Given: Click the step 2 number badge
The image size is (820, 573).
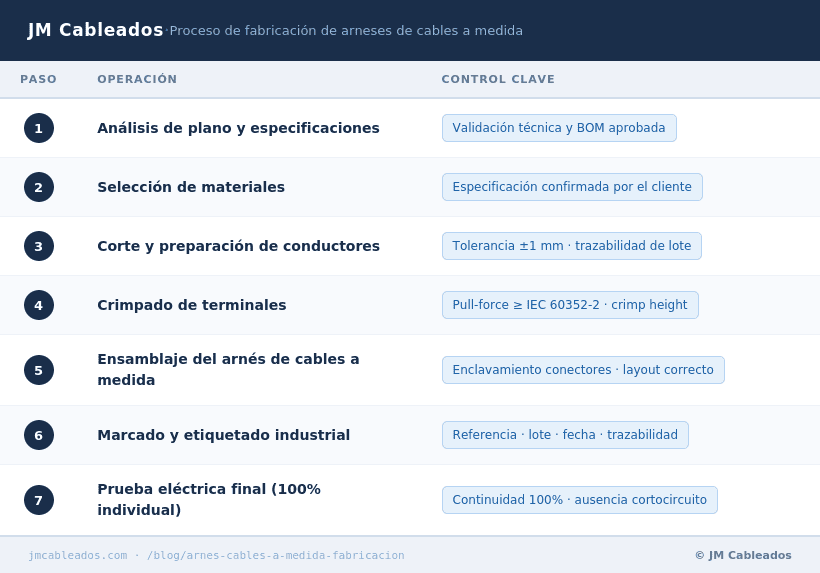Looking at the screenshot, I should pyautogui.click(x=39, y=187).
